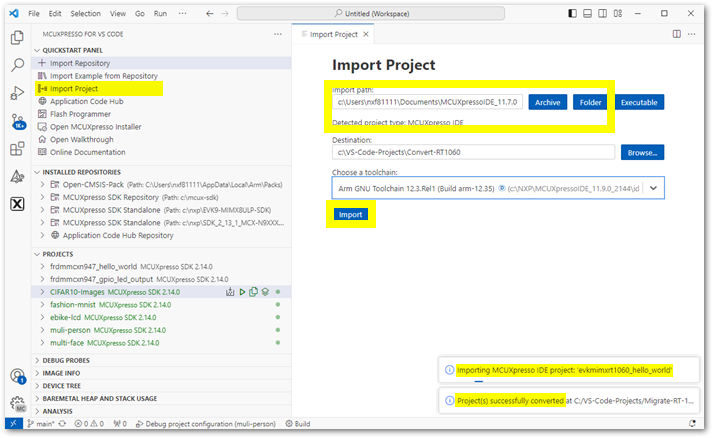Open the Explorer view in activity bar

(x=17, y=38)
